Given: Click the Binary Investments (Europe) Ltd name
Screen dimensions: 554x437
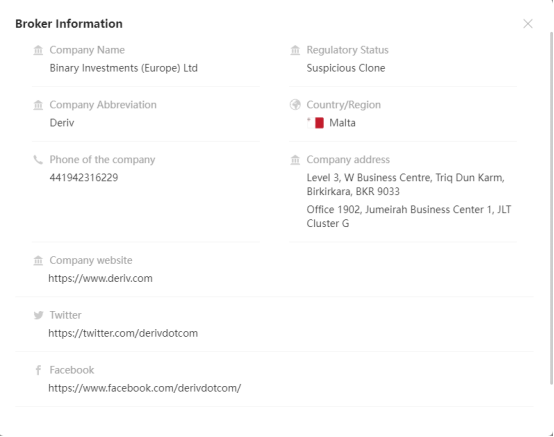Looking at the screenshot, I should click(124, 68).
